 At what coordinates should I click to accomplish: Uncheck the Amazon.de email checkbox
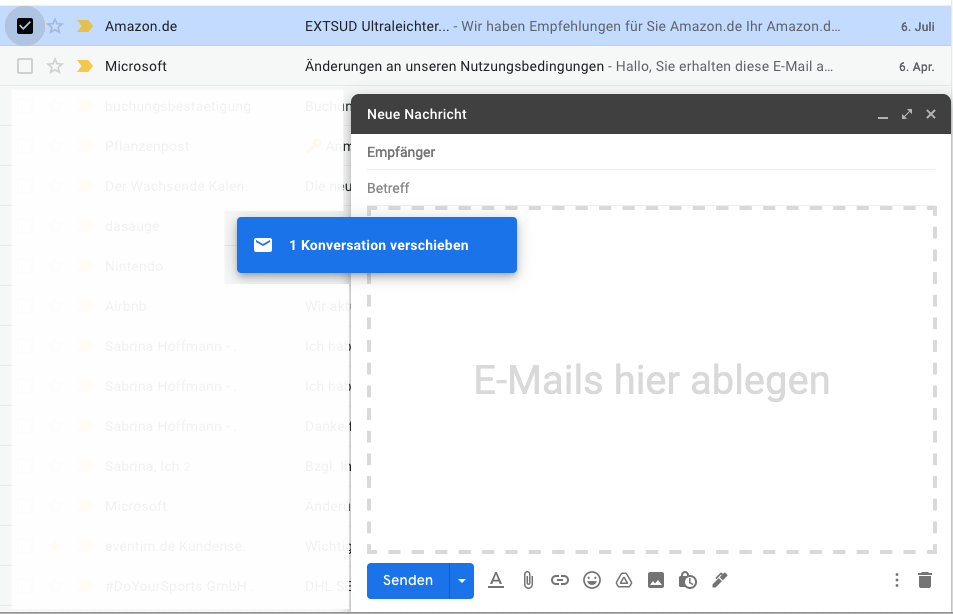tap(25, 26)
